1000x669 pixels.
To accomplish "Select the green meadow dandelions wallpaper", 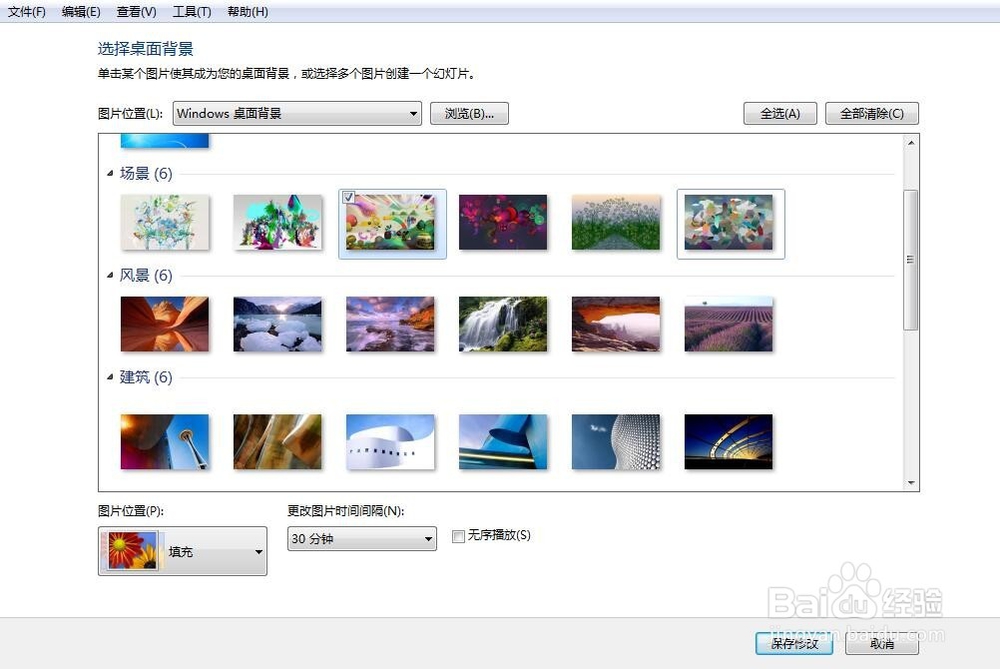I will (x=616, y=222).
